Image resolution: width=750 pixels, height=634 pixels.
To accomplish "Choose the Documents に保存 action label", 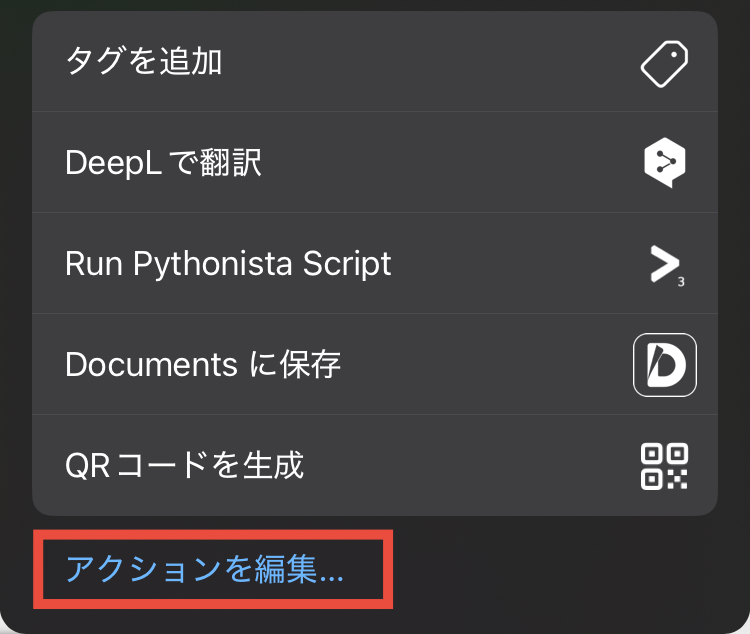I will click(203, 365).
